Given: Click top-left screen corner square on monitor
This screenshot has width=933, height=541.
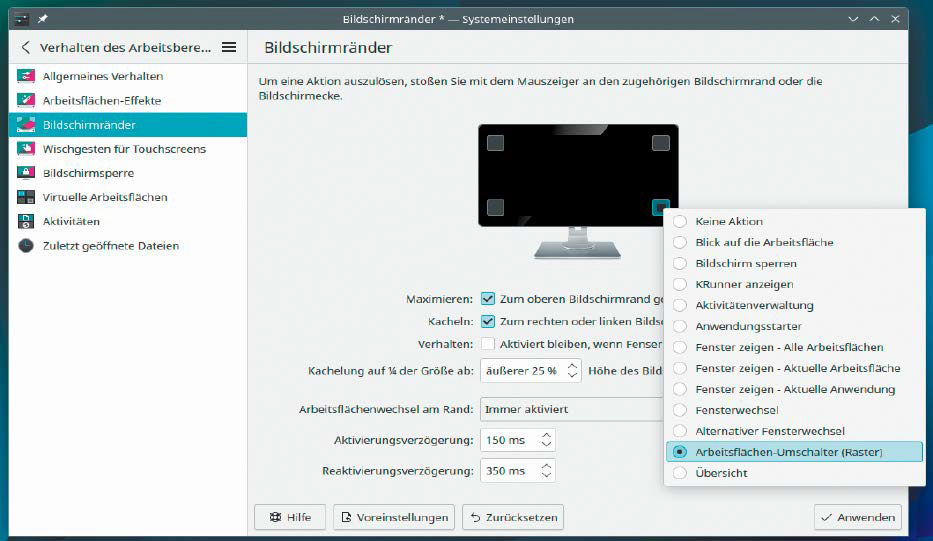Looking at the screenshot, I should click(495, 143).
